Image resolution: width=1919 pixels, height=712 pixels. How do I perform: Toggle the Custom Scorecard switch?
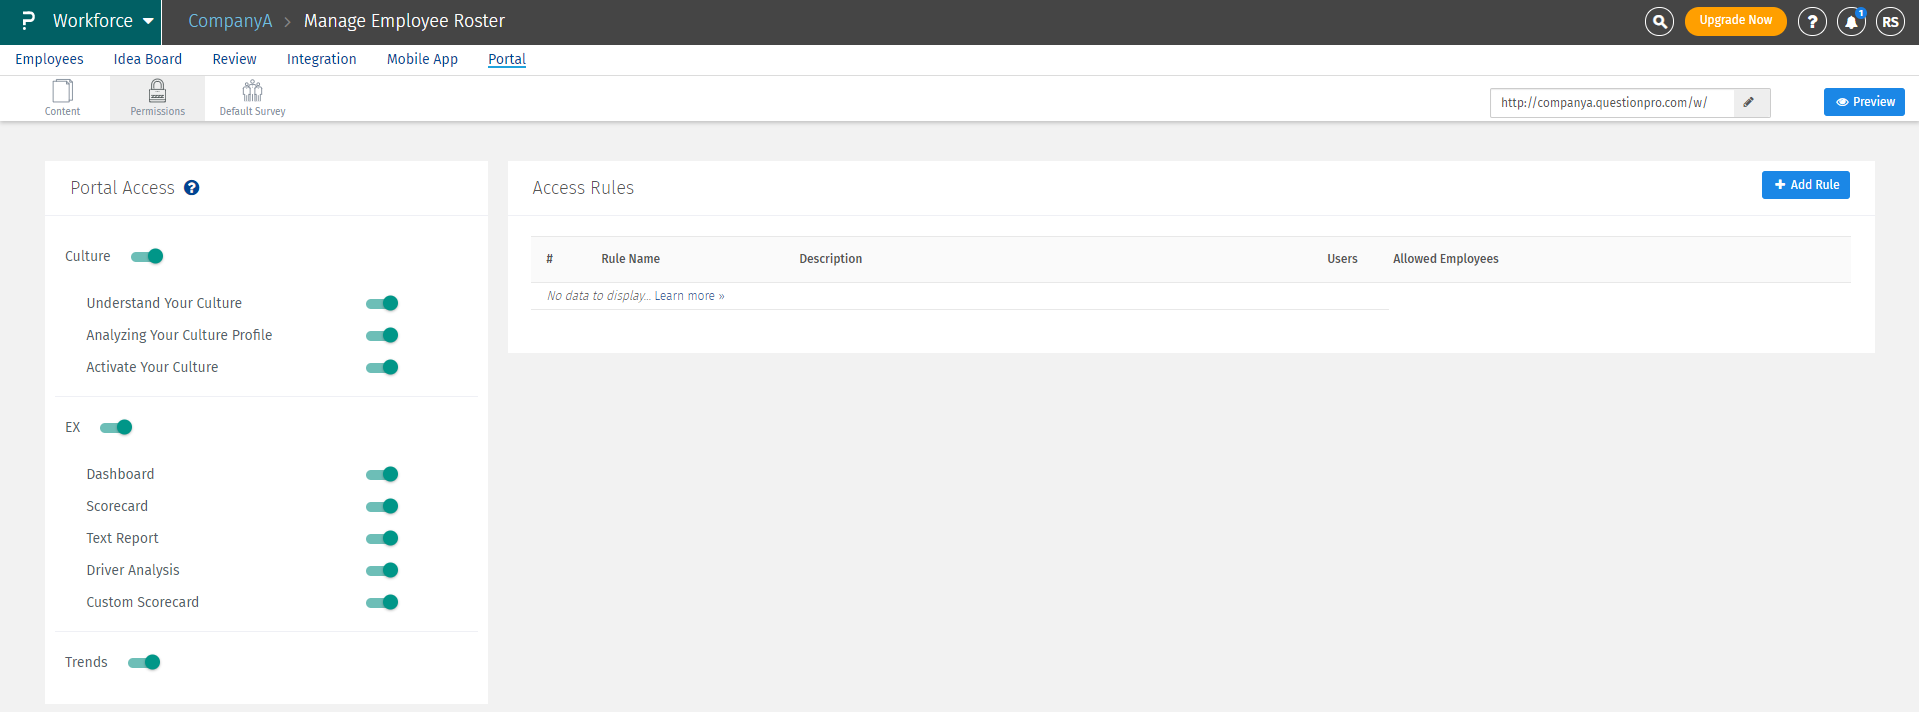(382, 602)
